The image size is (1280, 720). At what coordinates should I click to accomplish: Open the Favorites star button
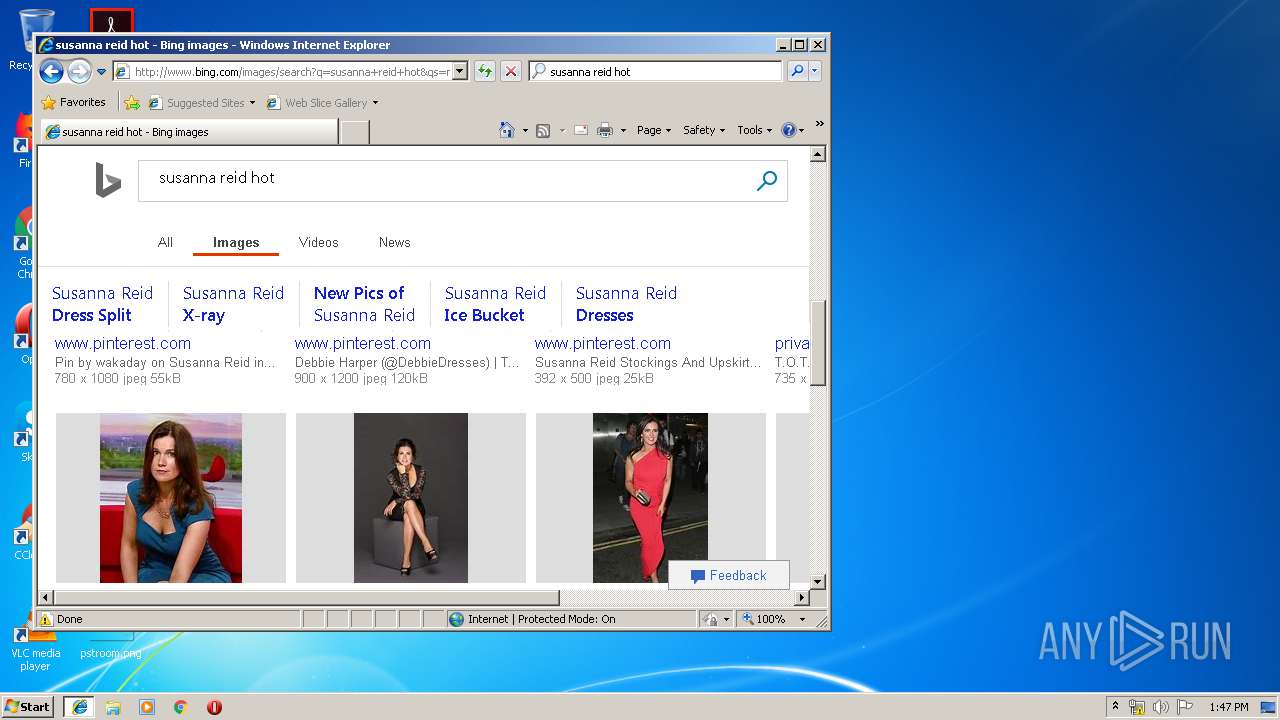coord(73,102)
